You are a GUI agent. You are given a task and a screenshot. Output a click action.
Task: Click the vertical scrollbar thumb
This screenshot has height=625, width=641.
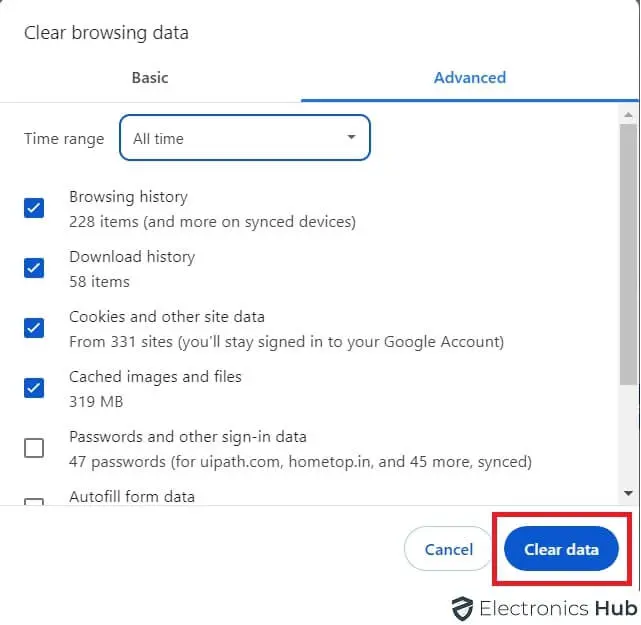coord(628,254)
